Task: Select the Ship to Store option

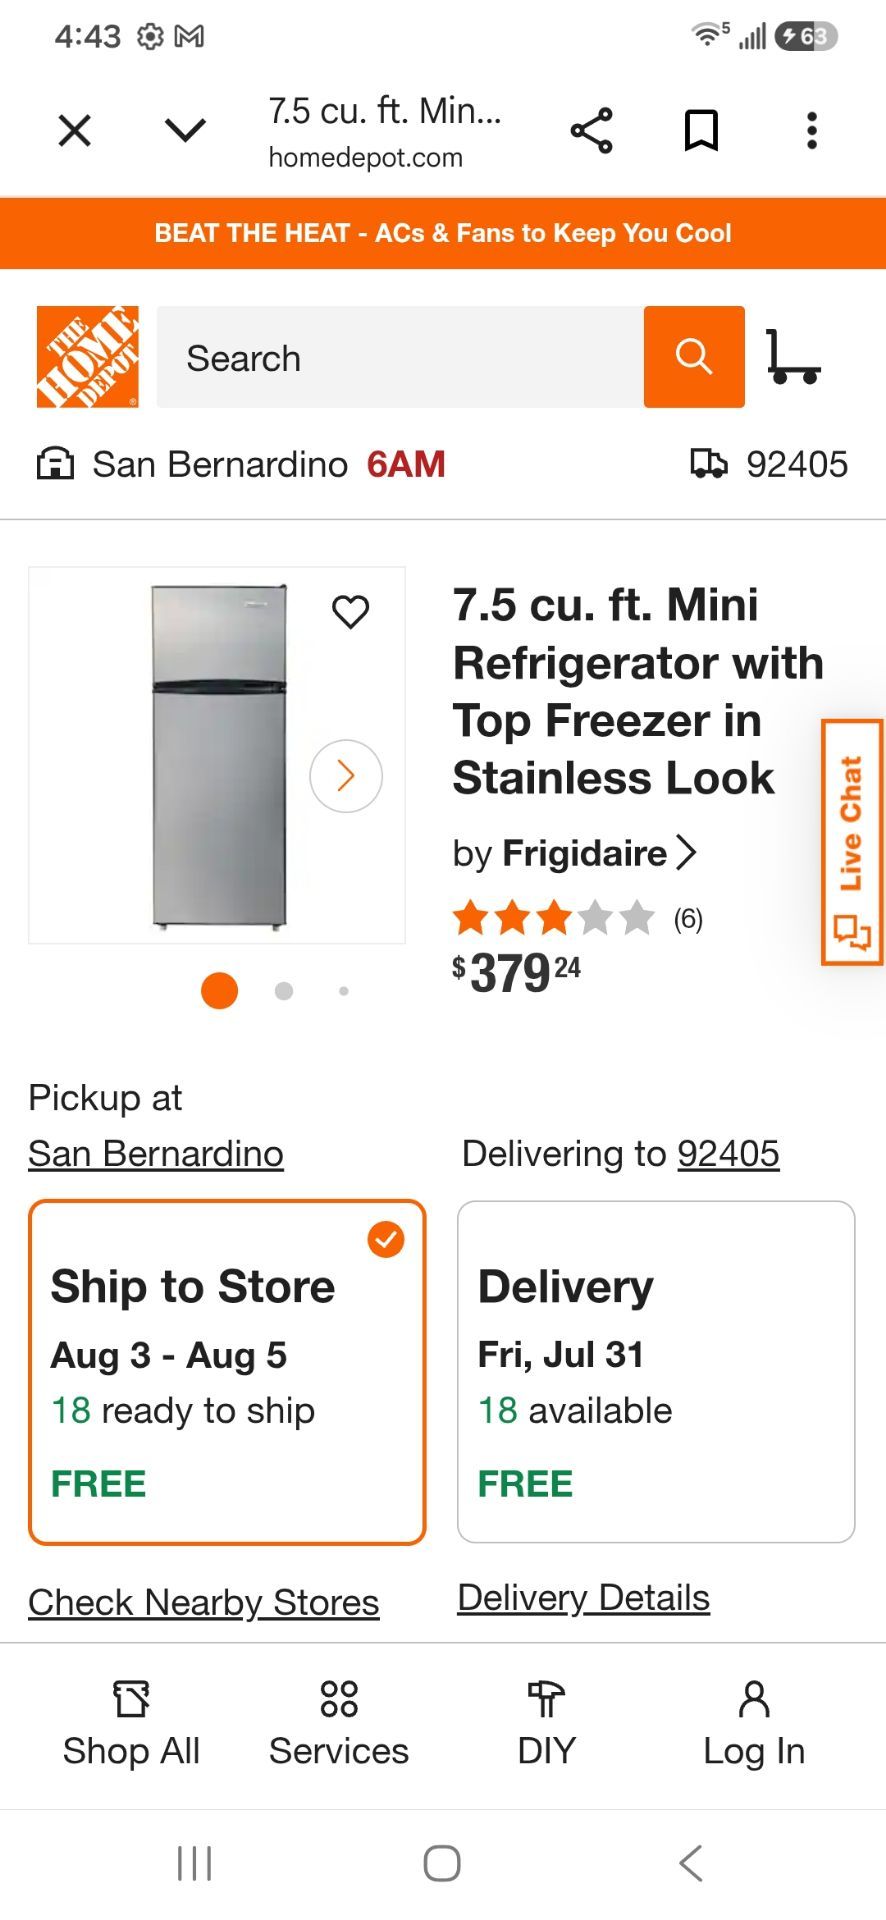Action: point(228,1372)
